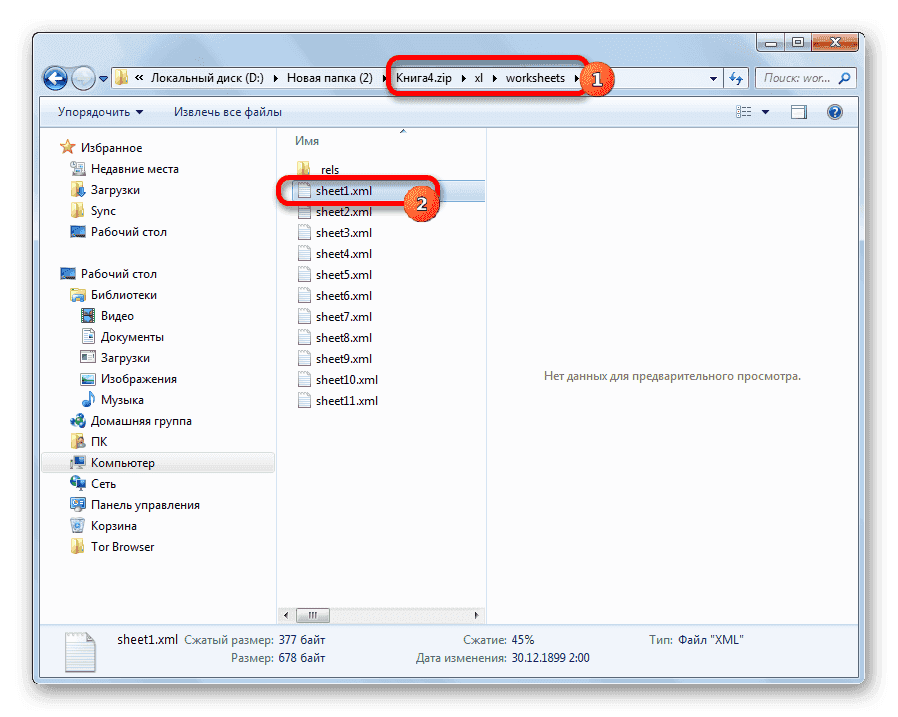898x717 pixels.
Task: Click the xl breadcrumb segment
Action: [479, 78]
